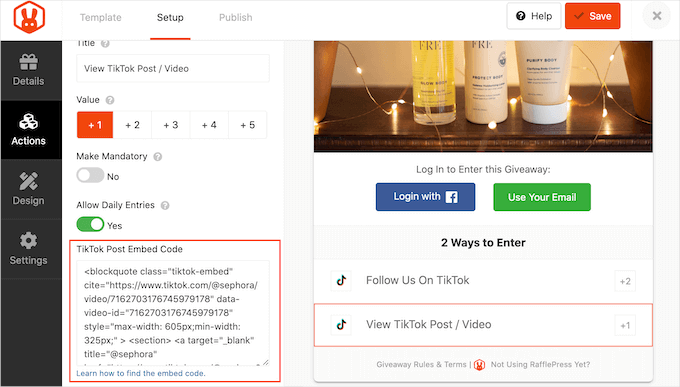Screen dimensions: 680x387
Task: Open the Actions sidebar section
Action: click(x=29, y=130)
